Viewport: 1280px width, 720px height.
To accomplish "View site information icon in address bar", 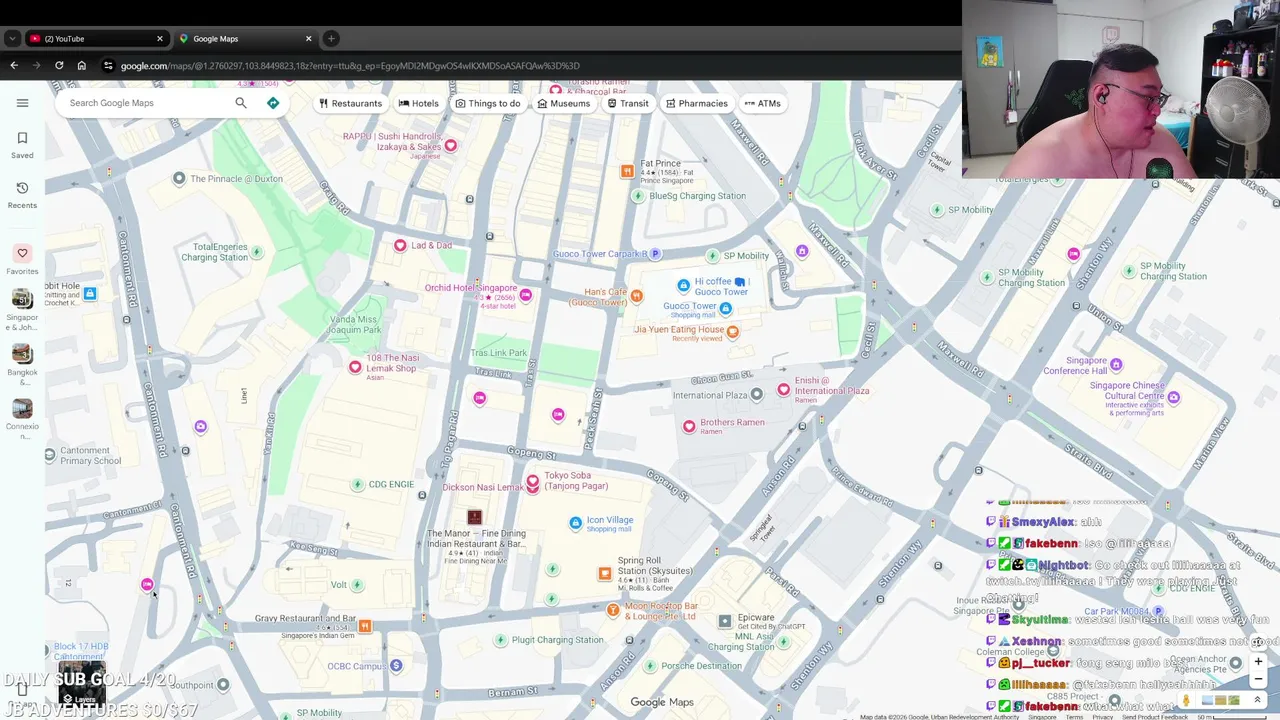I will (108, 66).
